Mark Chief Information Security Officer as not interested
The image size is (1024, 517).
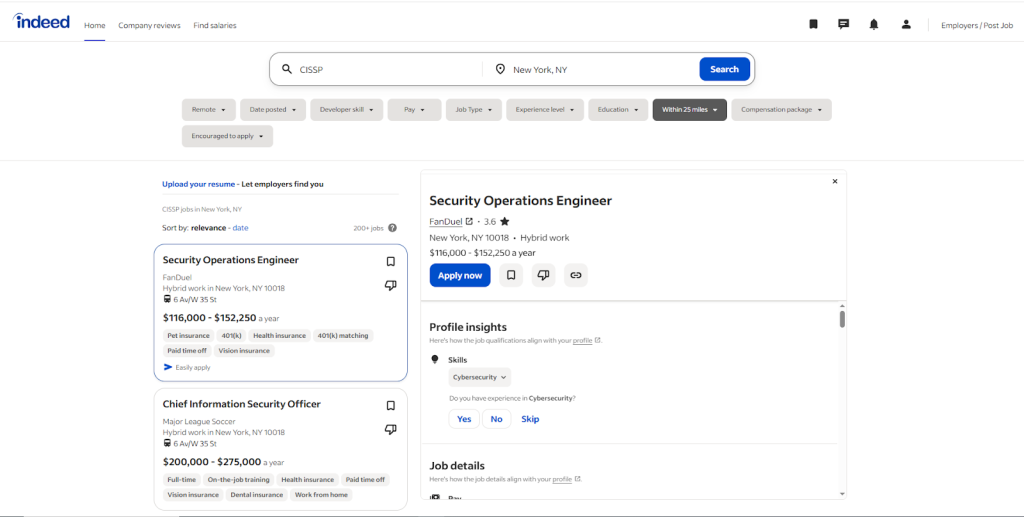pos(391,430)
